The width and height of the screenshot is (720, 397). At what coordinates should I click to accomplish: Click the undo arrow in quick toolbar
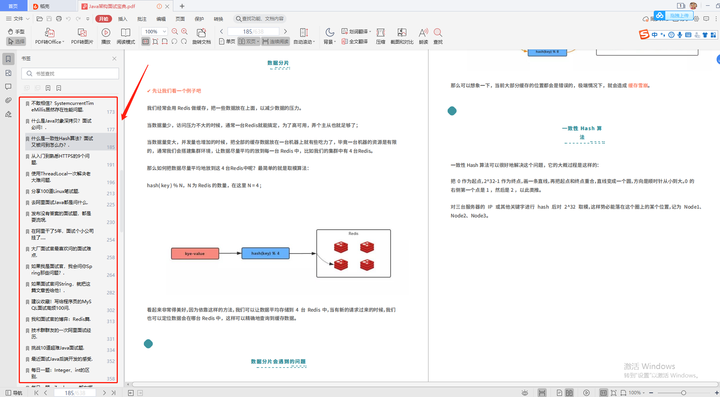[68, 19]
